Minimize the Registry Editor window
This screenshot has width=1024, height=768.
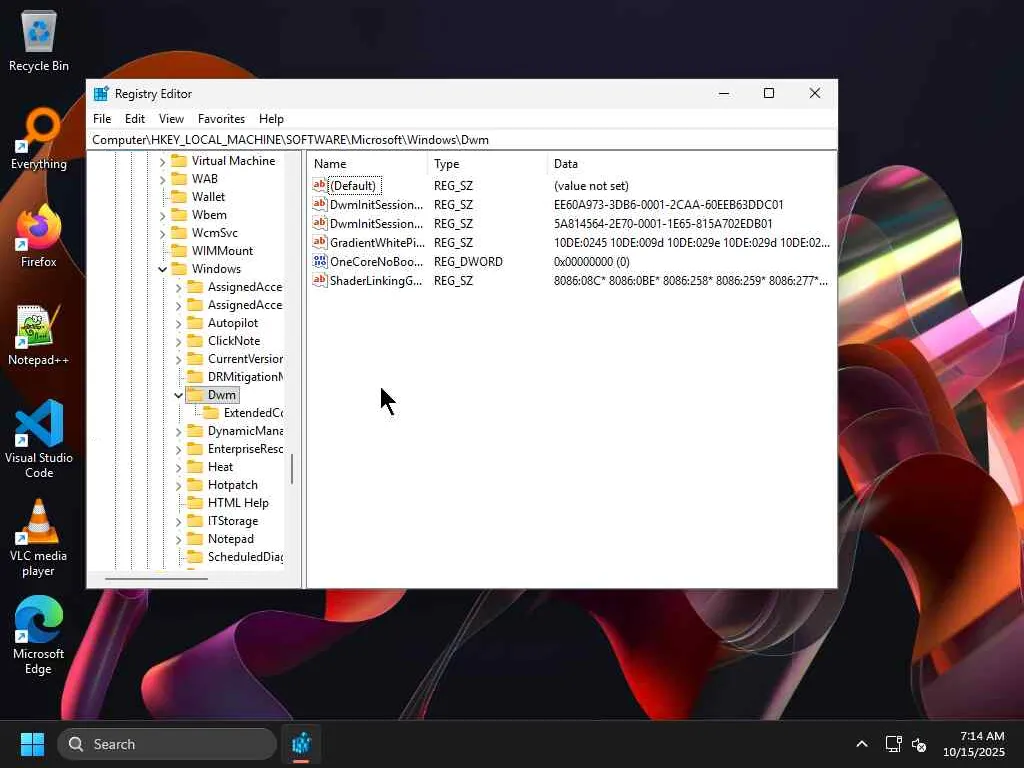coord(724,93)
